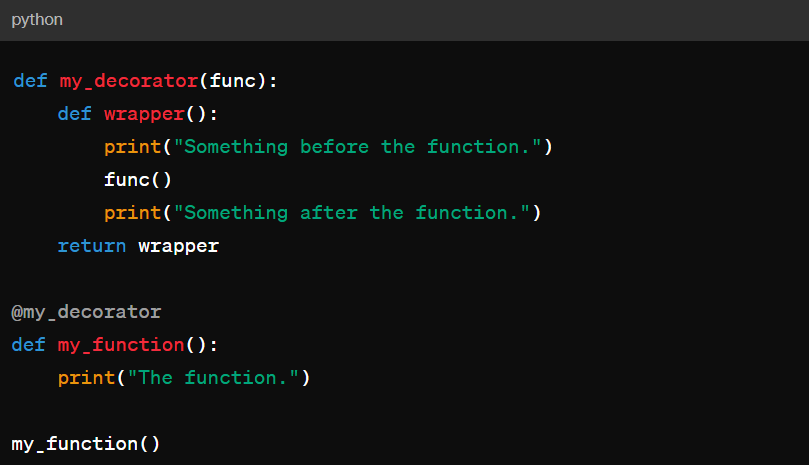Image resolution: width=809 pixels, height=465 pixels.
Task: Click the def keyword before wrapper
Action: [x=75, y=114]
